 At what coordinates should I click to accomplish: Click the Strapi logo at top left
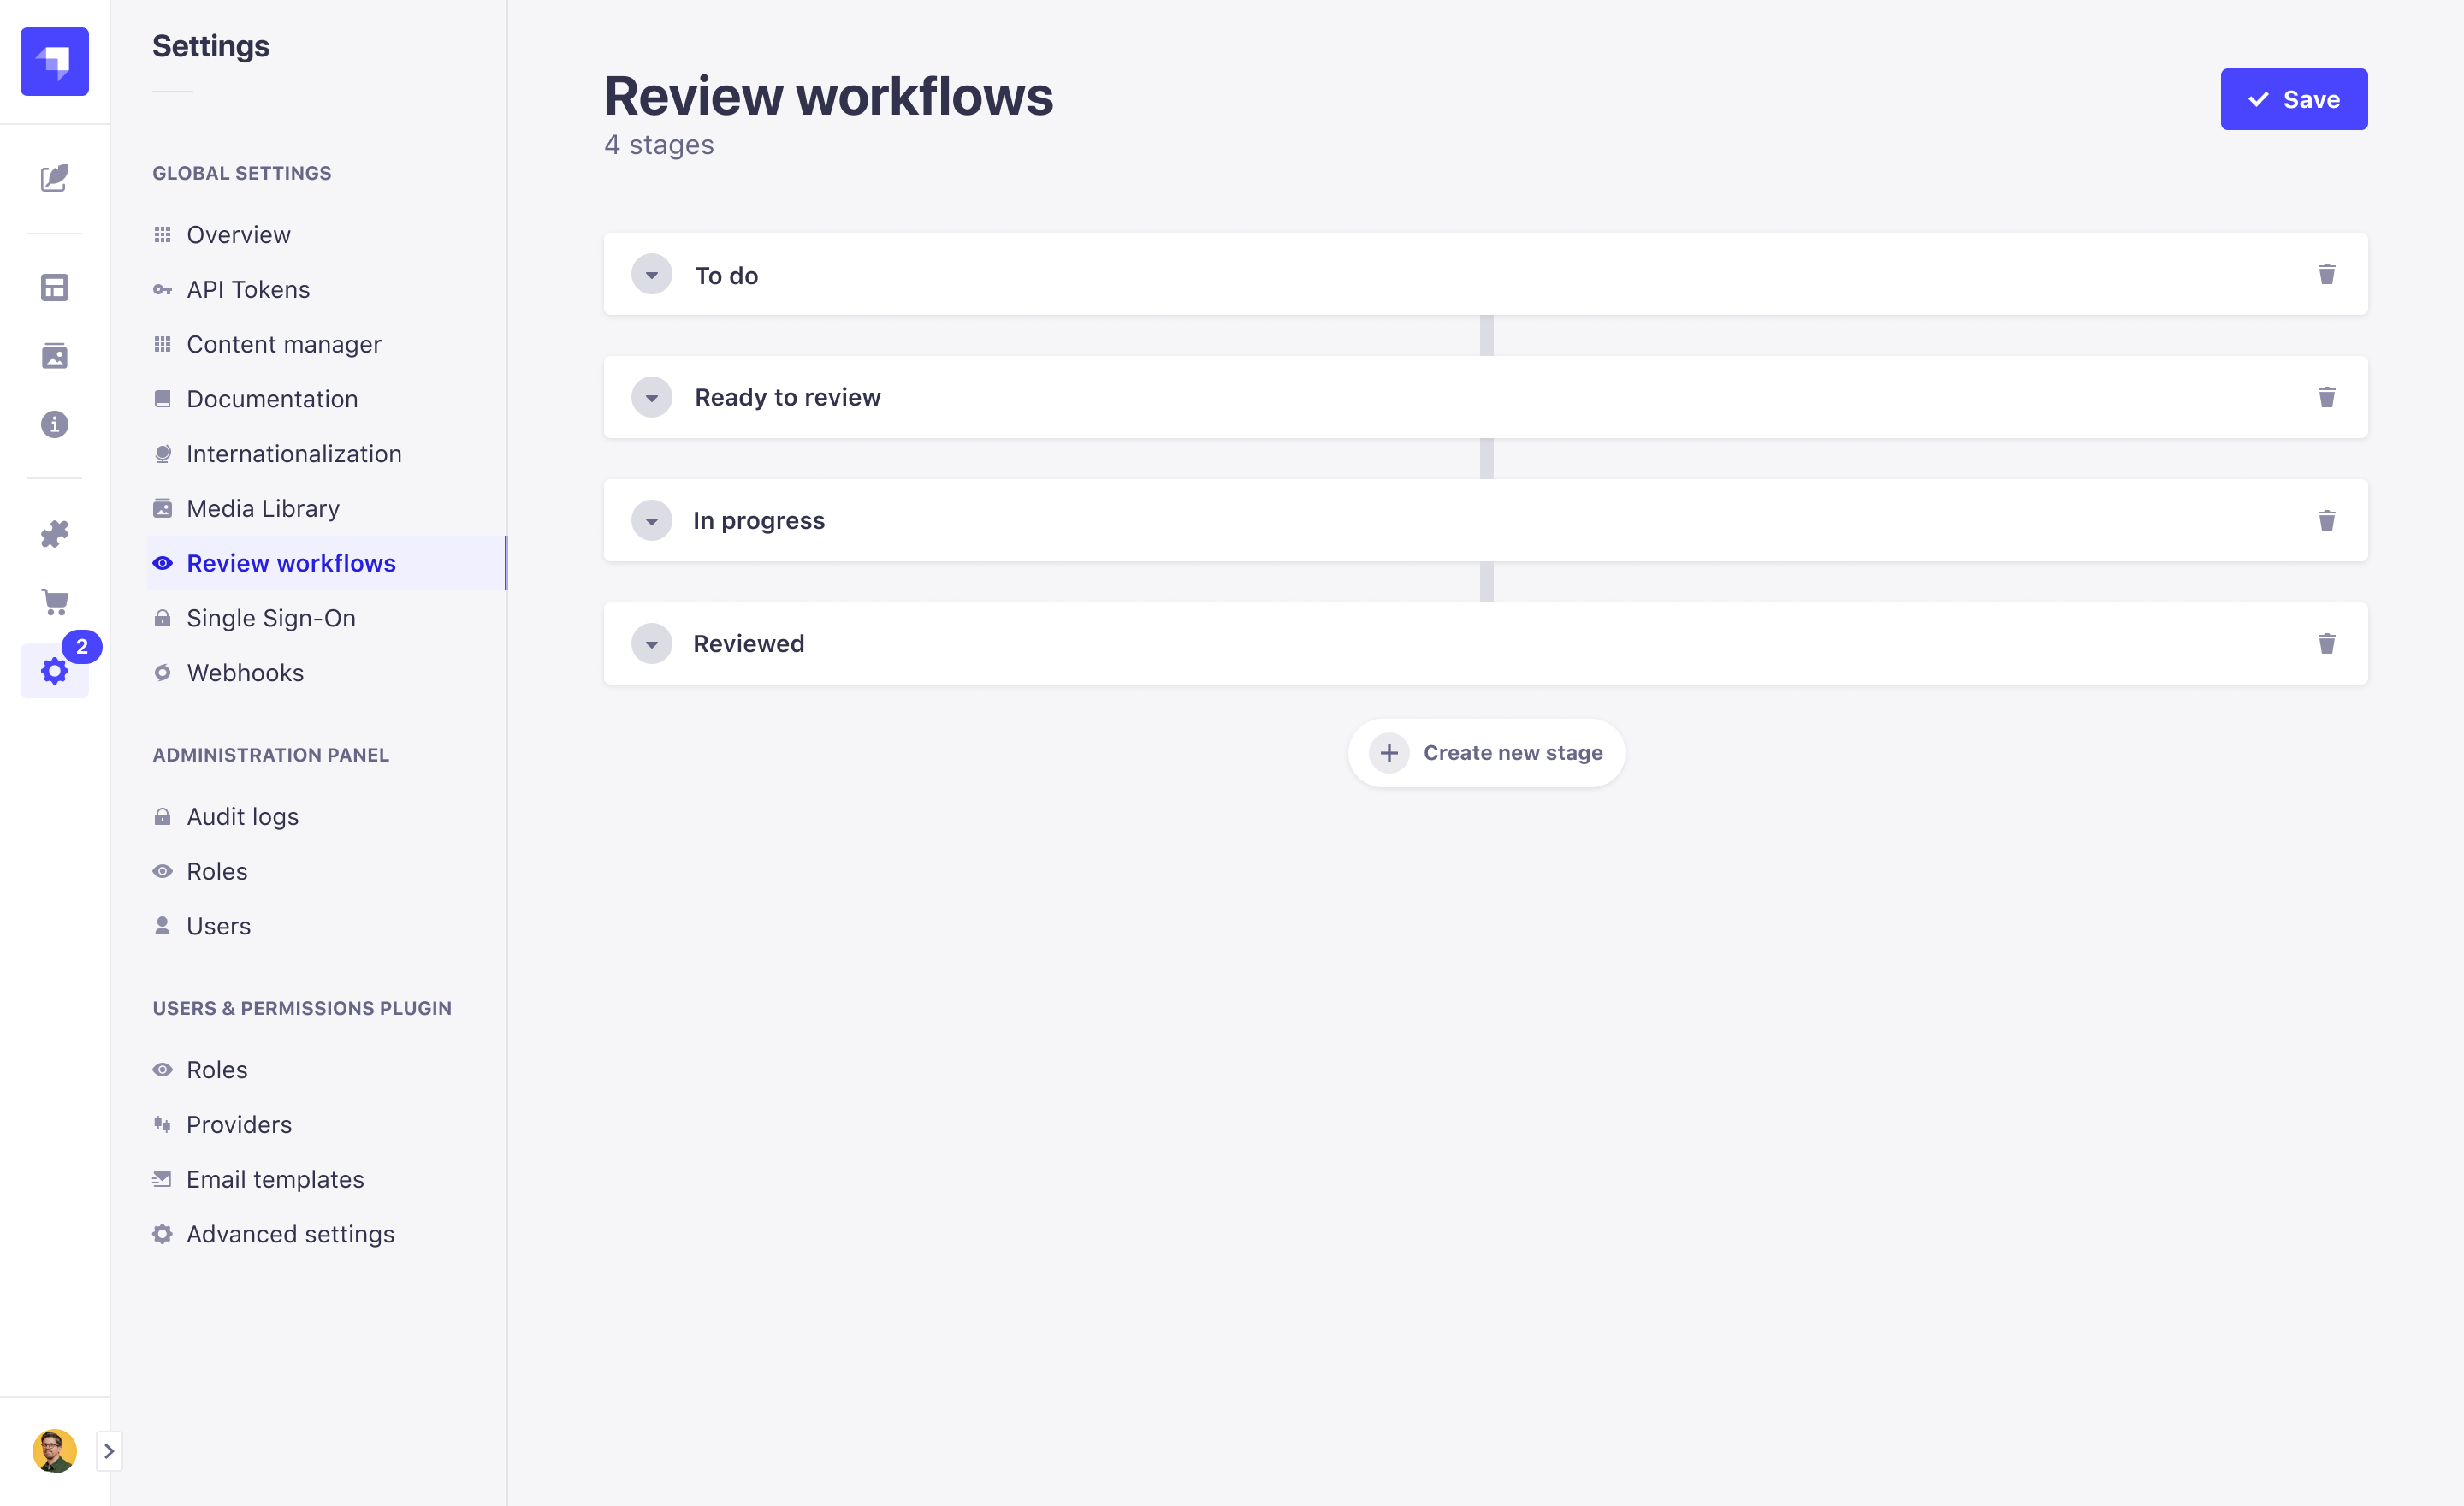tap(55, 61)
